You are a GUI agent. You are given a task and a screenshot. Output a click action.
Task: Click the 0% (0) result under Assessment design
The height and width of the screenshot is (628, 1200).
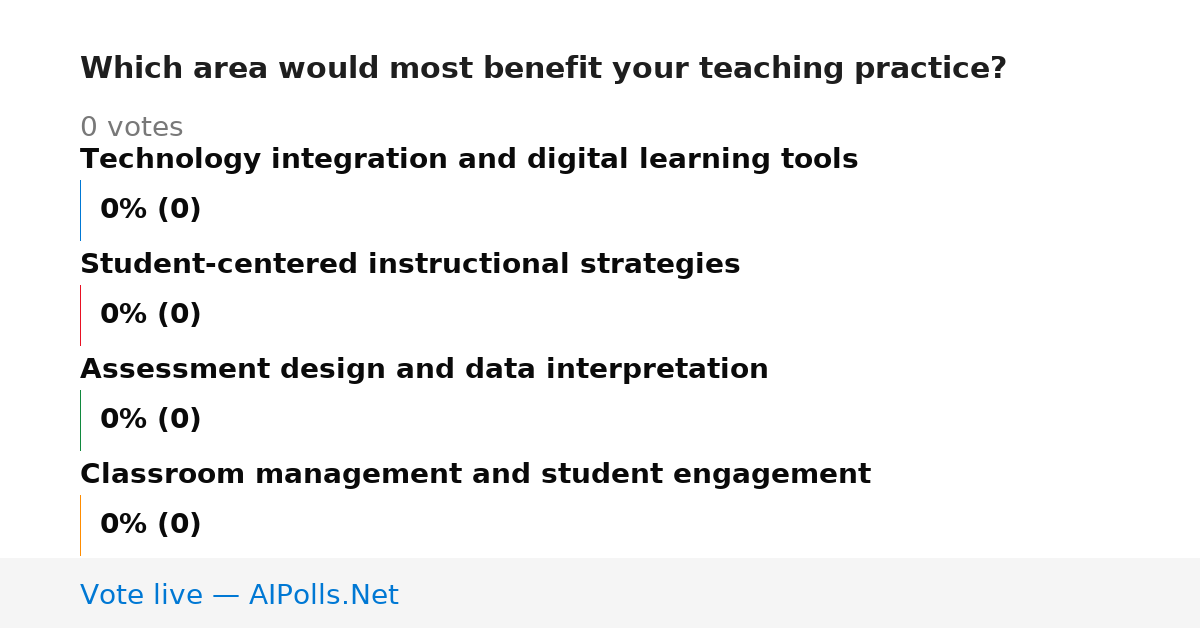pos(151,420)
